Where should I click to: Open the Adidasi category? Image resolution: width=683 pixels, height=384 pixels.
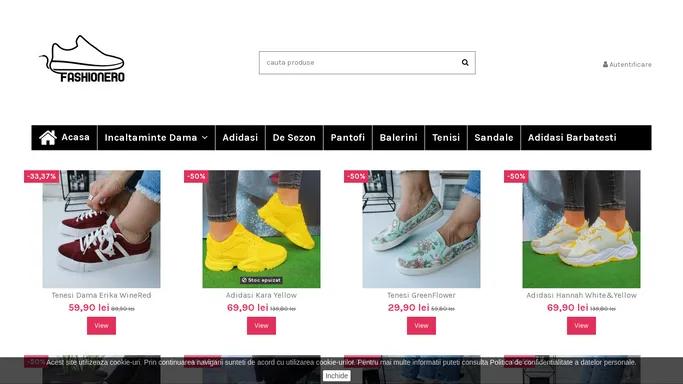click(x=240, y=138)
